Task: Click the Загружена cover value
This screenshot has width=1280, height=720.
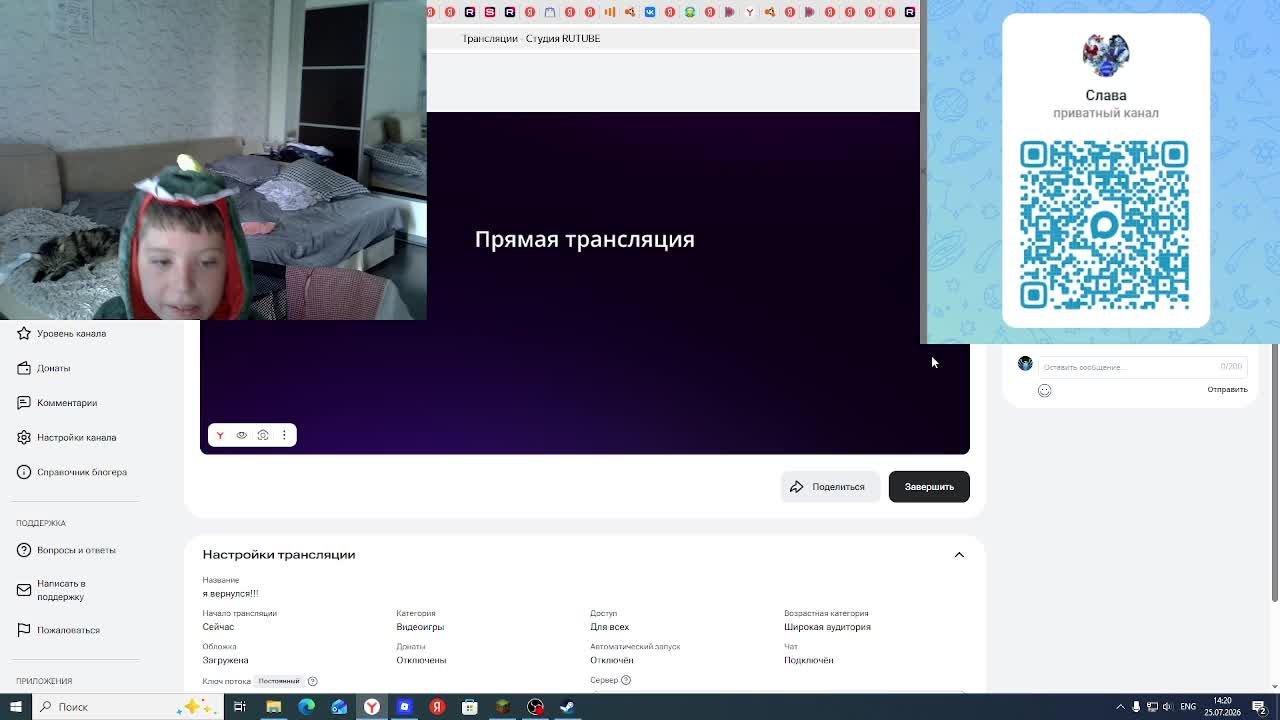Action: pos(225,660)
